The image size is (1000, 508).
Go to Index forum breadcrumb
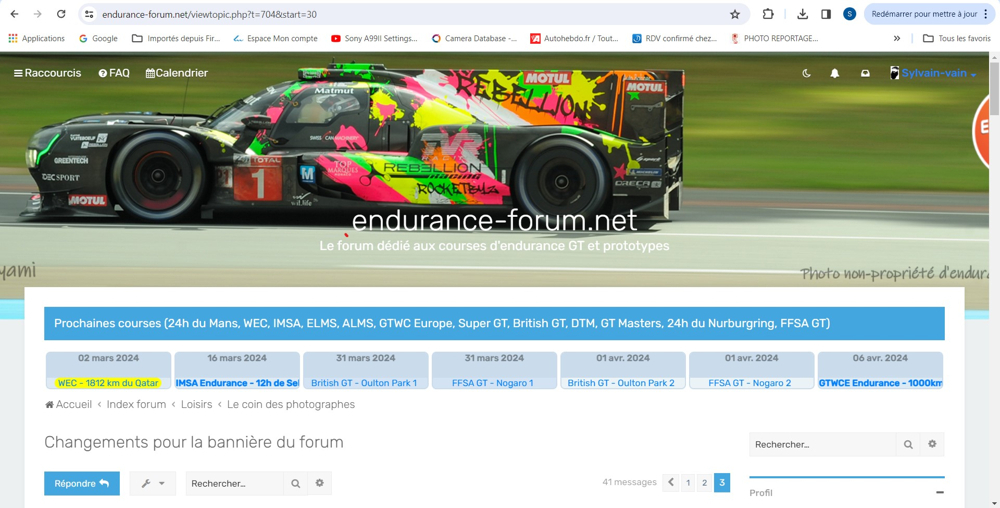pyautogui.click(x=136, y=405)
